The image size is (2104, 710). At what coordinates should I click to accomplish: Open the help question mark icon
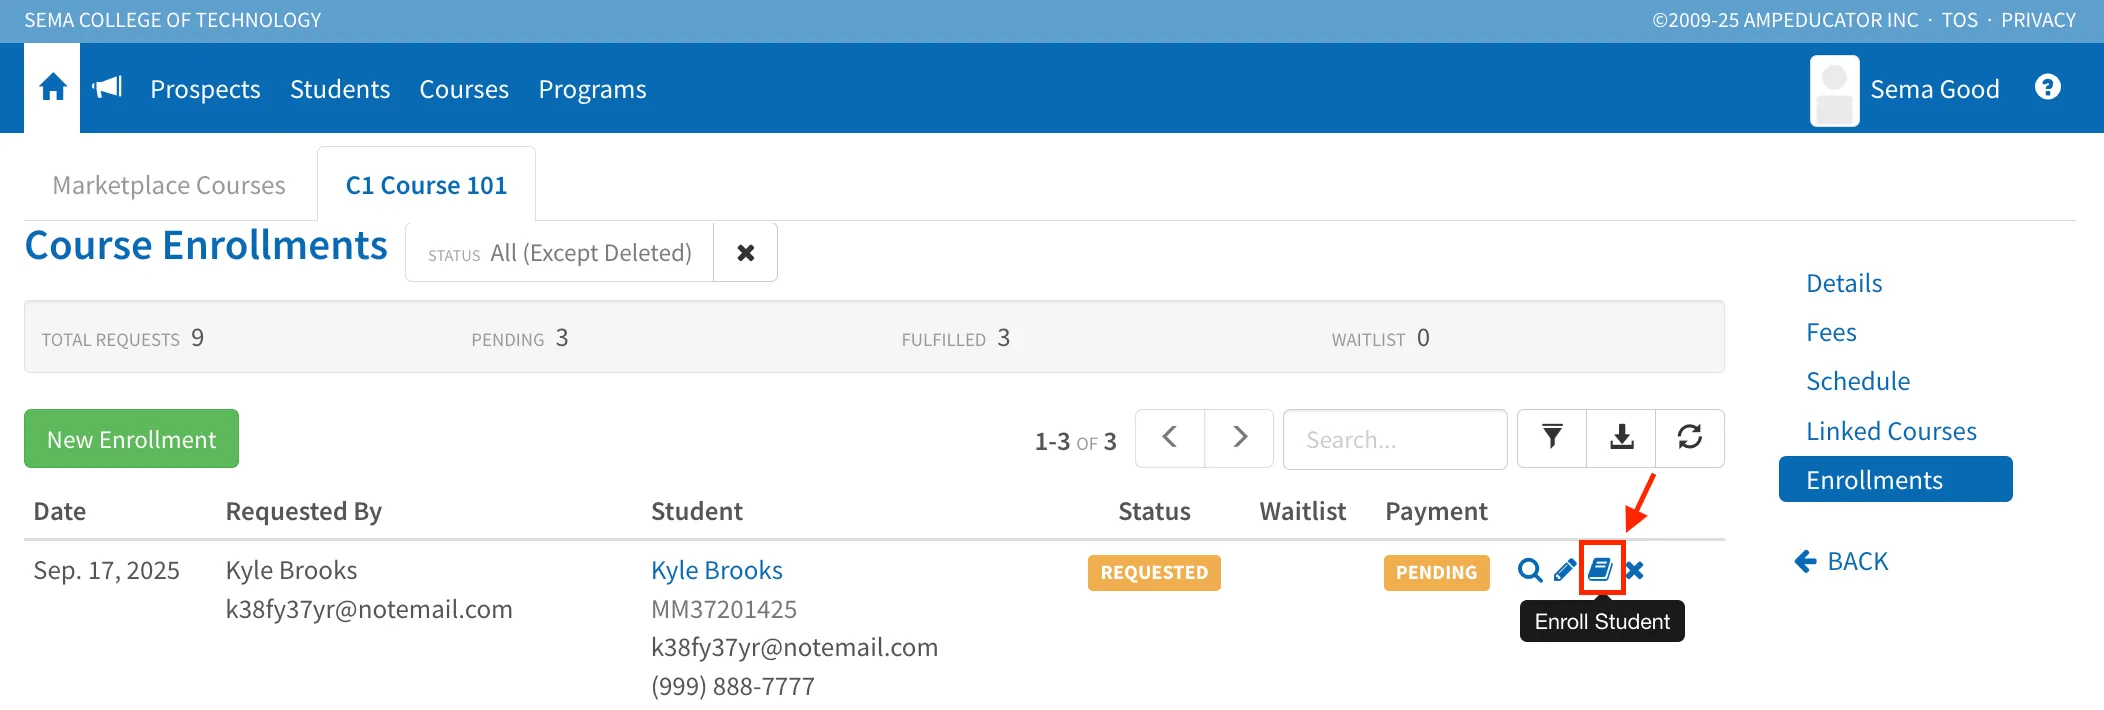pos(2047,87)
